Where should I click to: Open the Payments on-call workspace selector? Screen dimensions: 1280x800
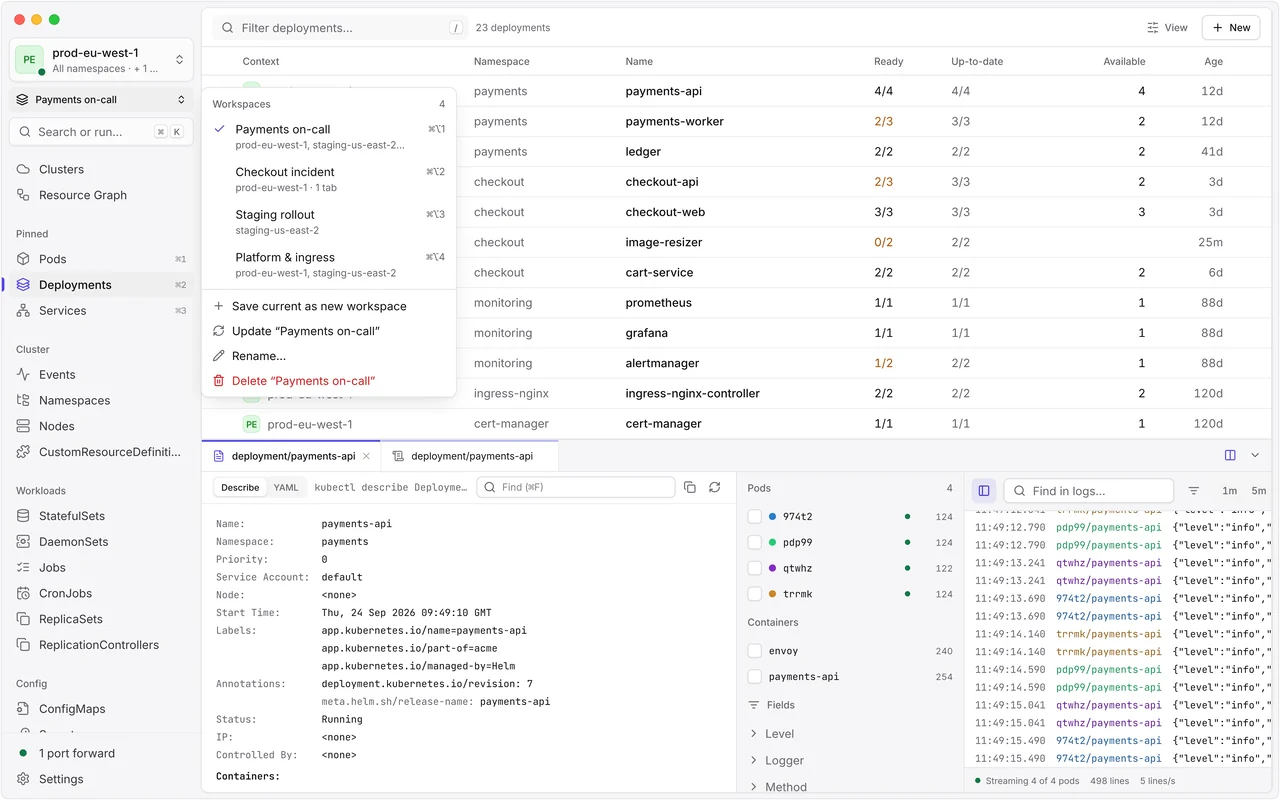coord(101,100)
